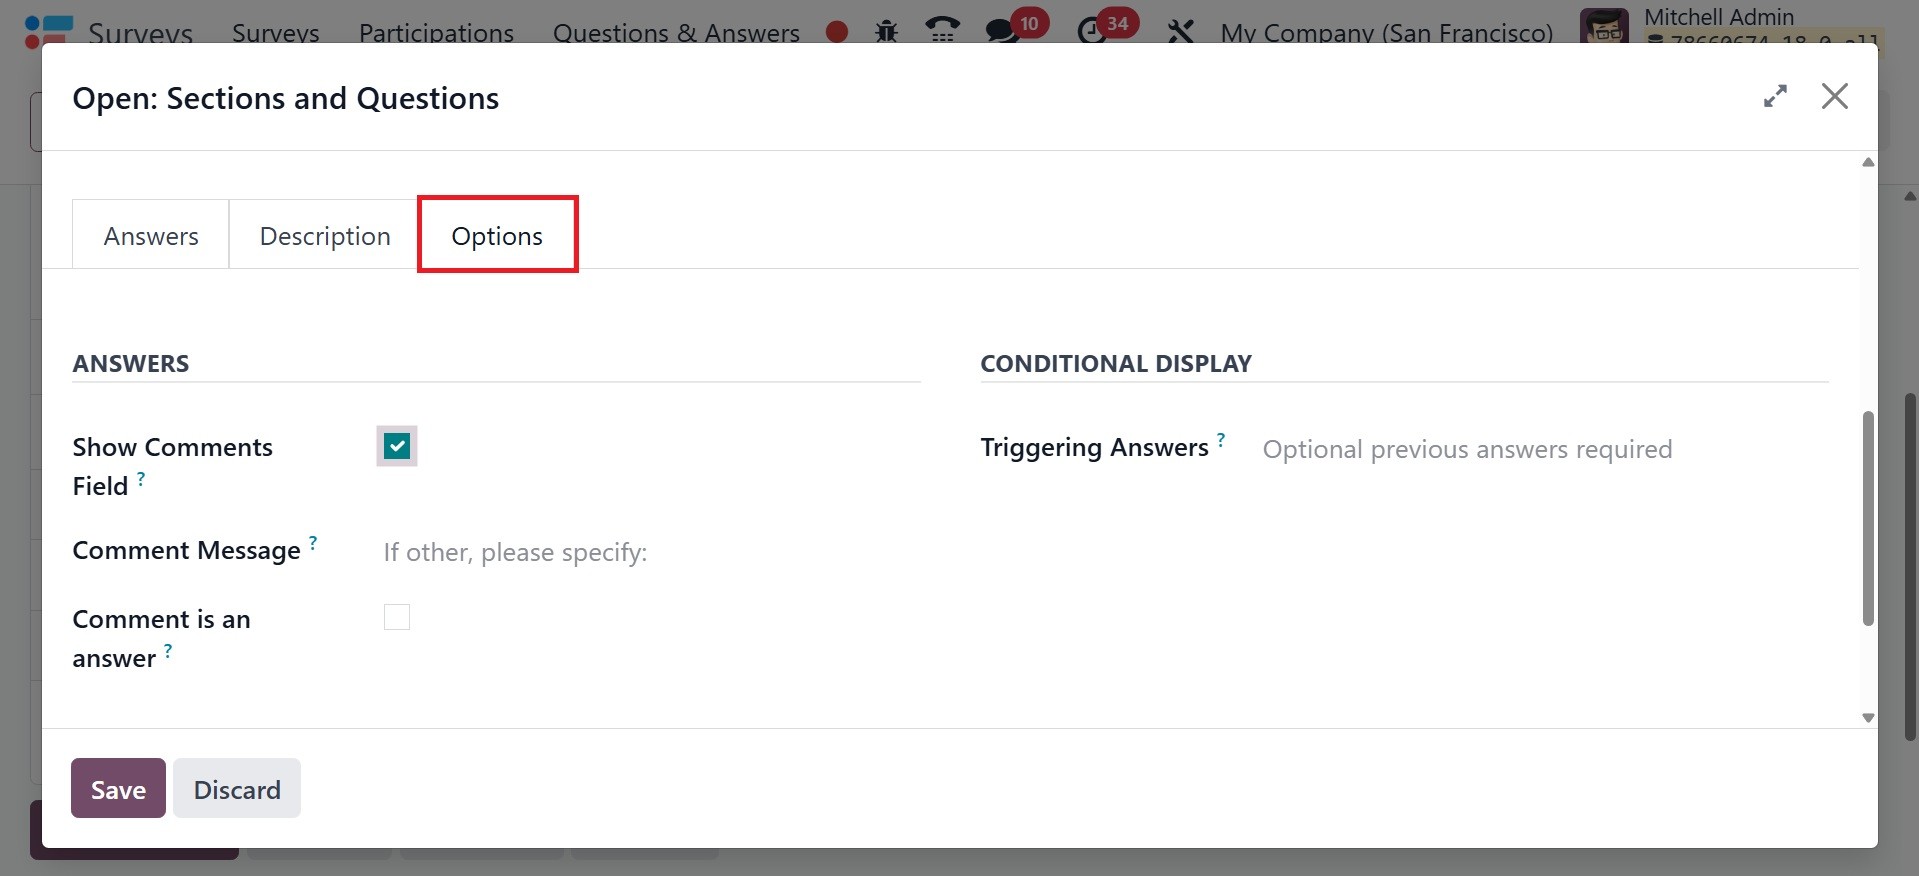Open the activities clock icon
Screen dimensions: 1919x876
coord(1091,30)
